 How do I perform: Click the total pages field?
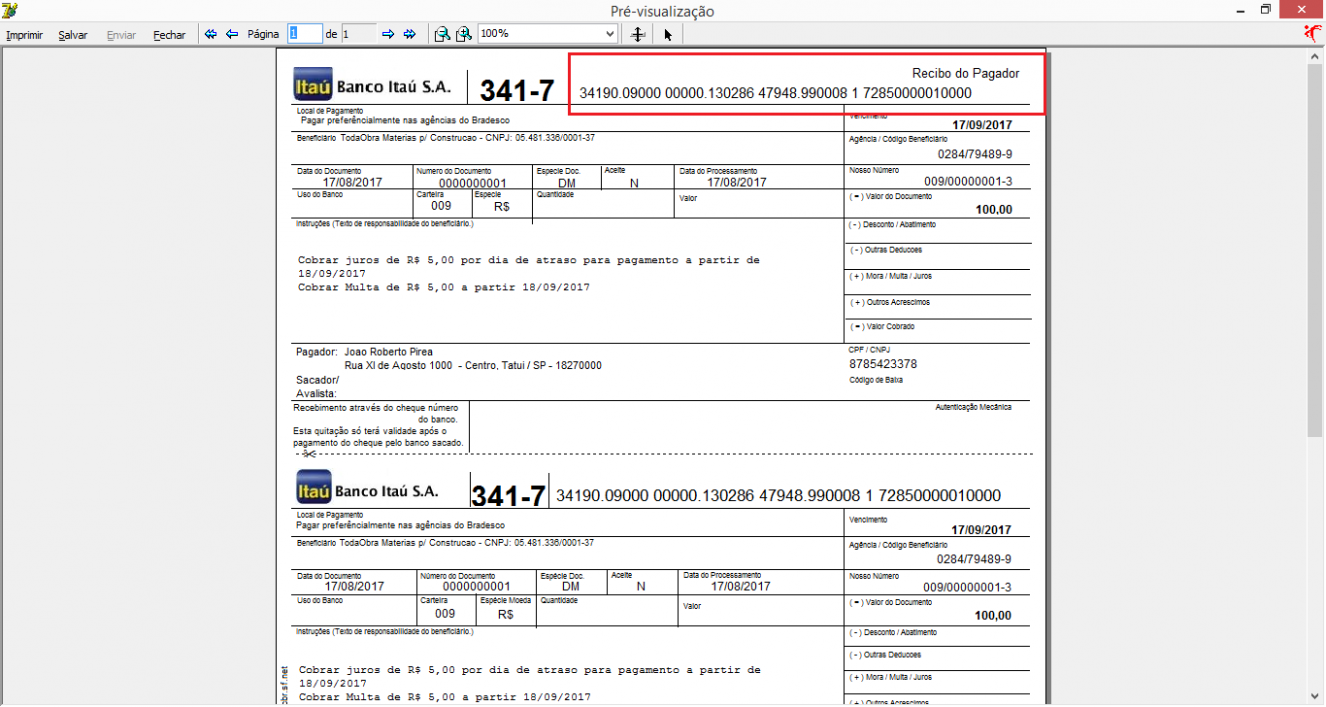tap(359, 34)
